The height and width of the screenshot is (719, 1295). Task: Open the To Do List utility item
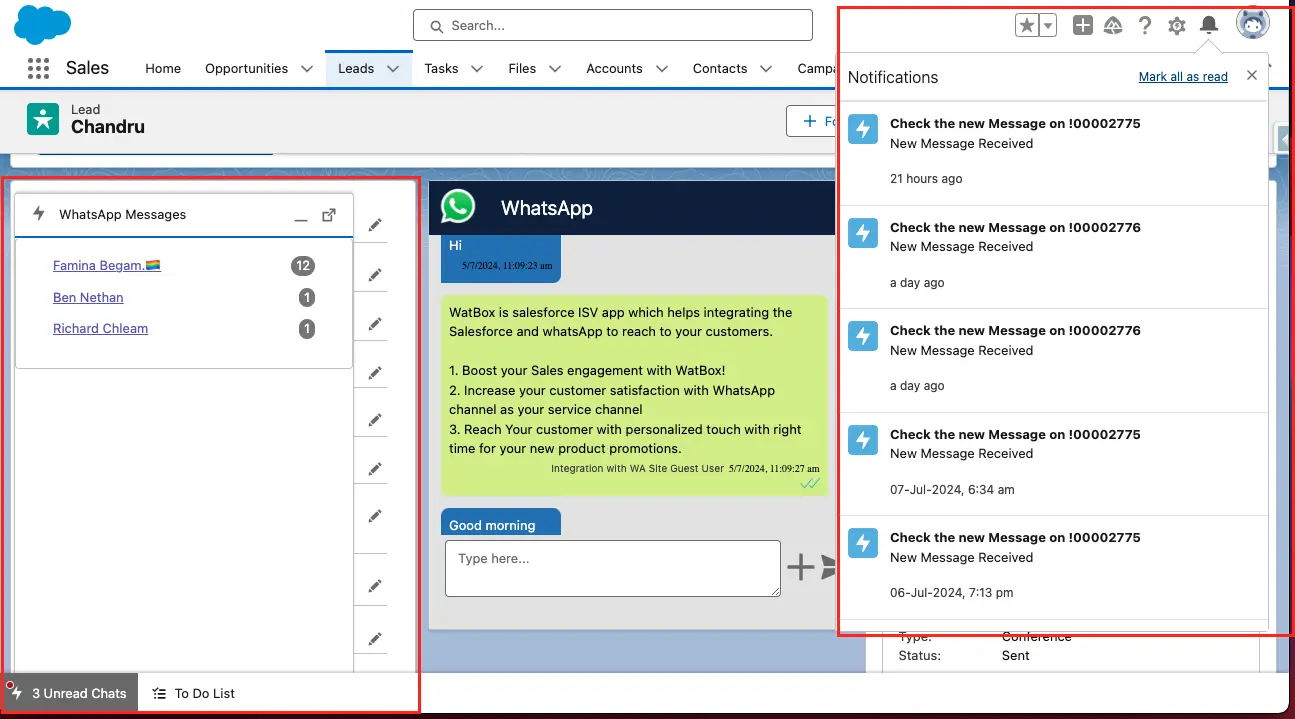pyautogui.click(x=194, y=693)
